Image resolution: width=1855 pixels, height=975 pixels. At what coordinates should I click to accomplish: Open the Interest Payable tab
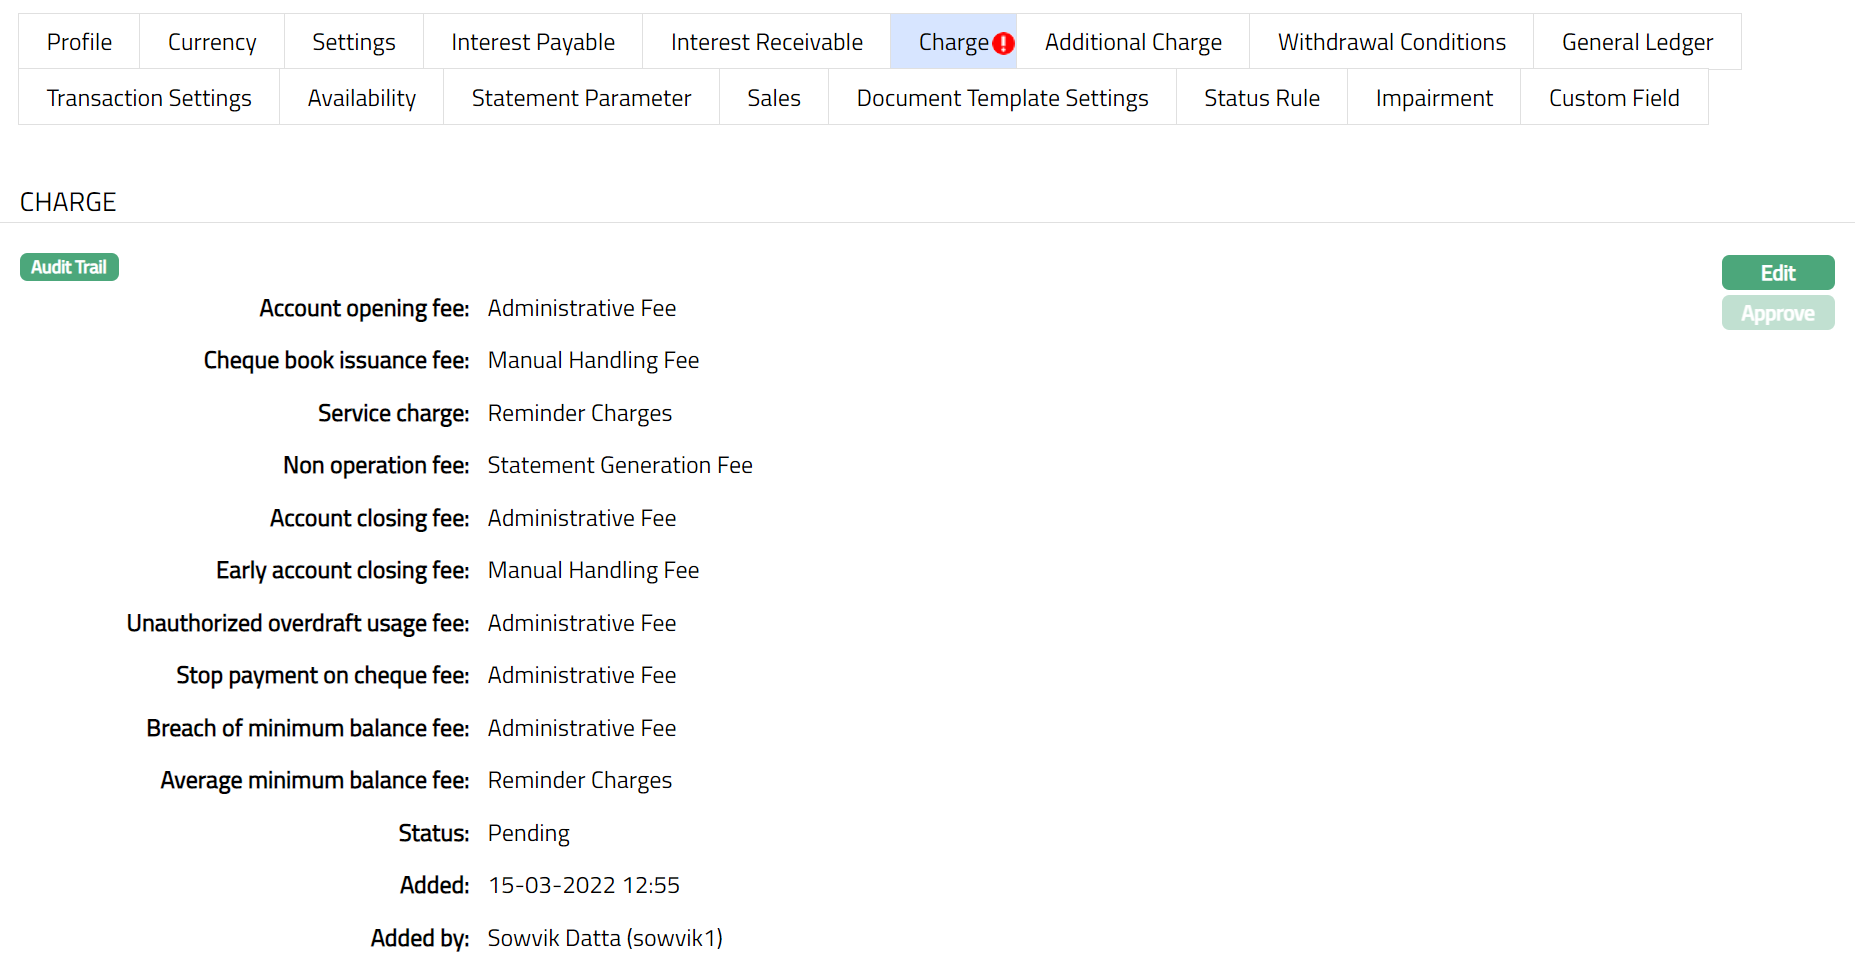coord(533,42)
